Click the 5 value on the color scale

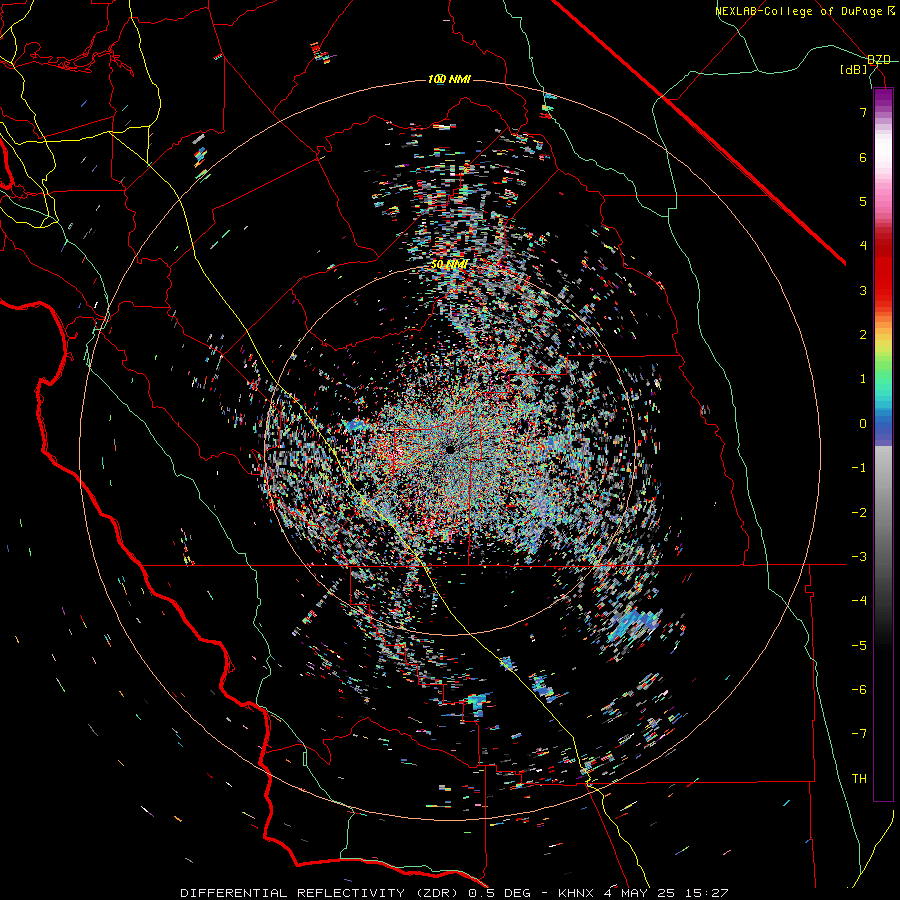click(863, 201)
